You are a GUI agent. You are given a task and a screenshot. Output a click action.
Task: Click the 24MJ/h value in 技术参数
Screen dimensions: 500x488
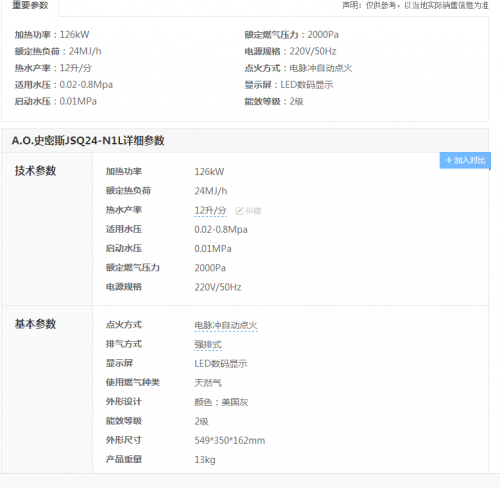[x=211, y=191]
